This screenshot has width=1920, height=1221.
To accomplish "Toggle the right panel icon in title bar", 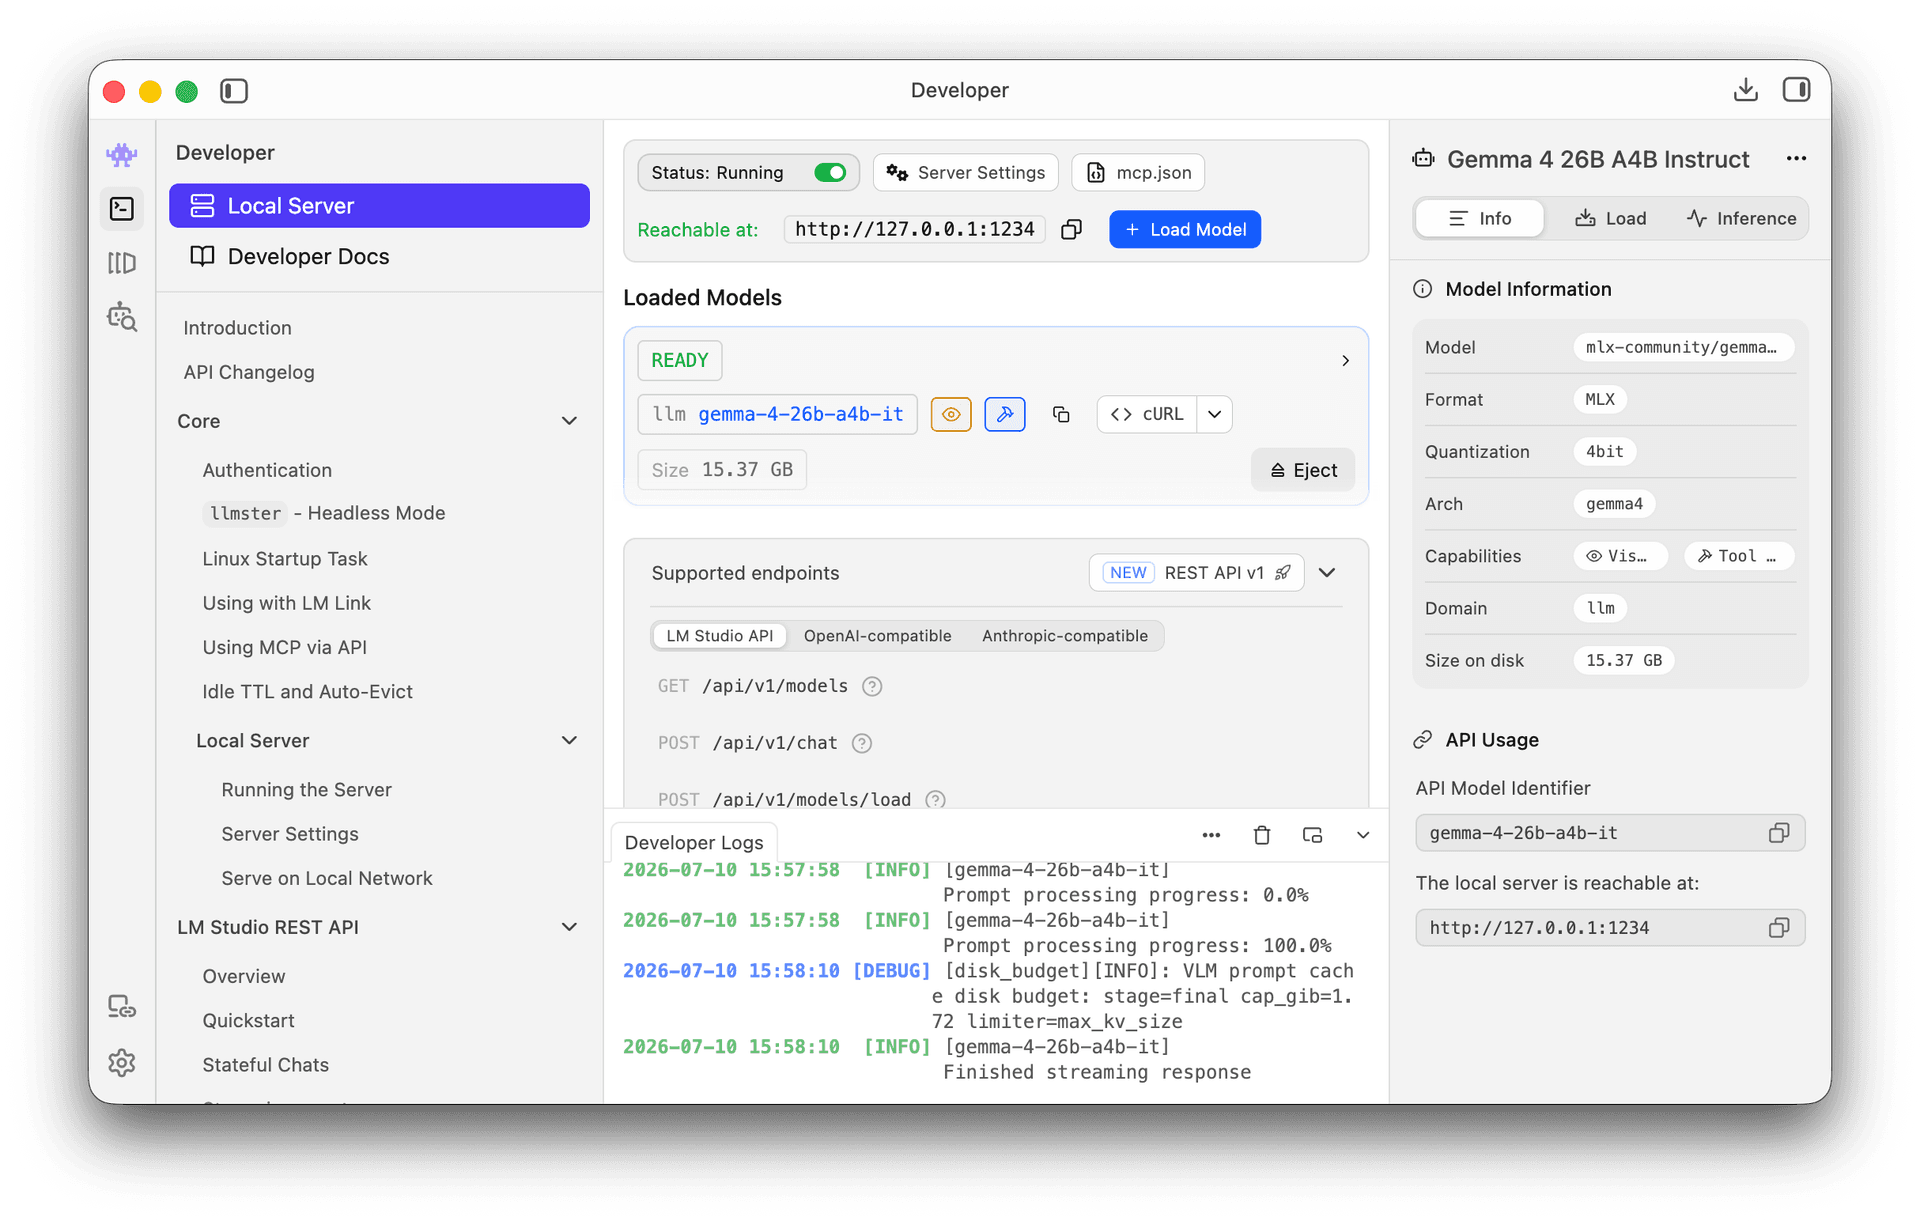I will (1796, 90).
